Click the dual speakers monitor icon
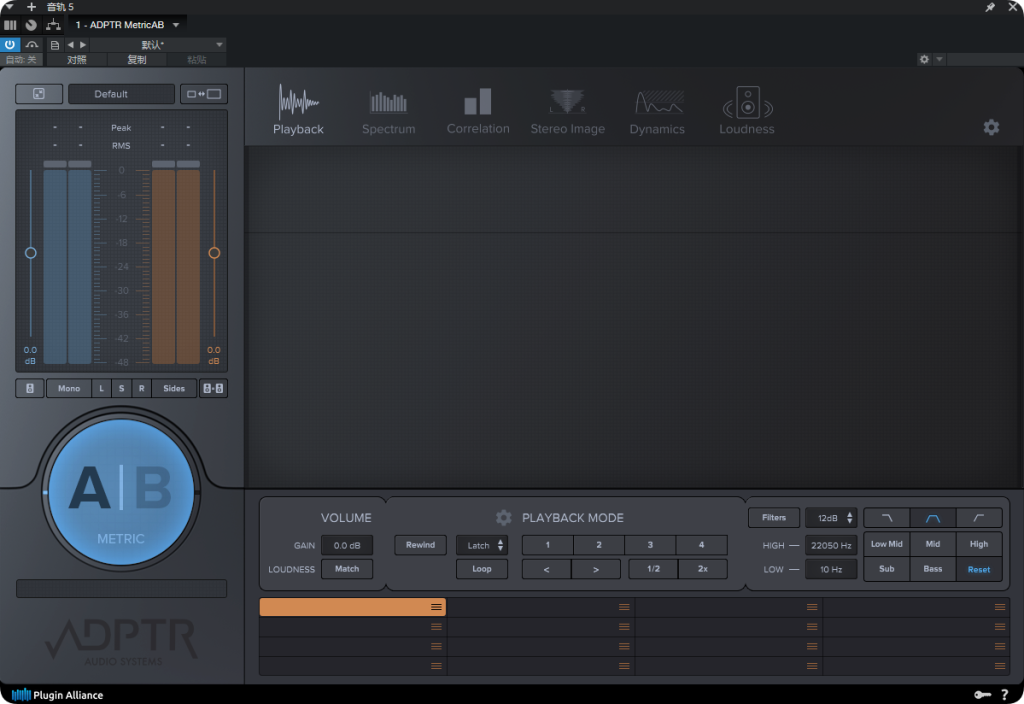Image resolution: width=1024 pixels, height=704 pixels. [x=213, y=389]
